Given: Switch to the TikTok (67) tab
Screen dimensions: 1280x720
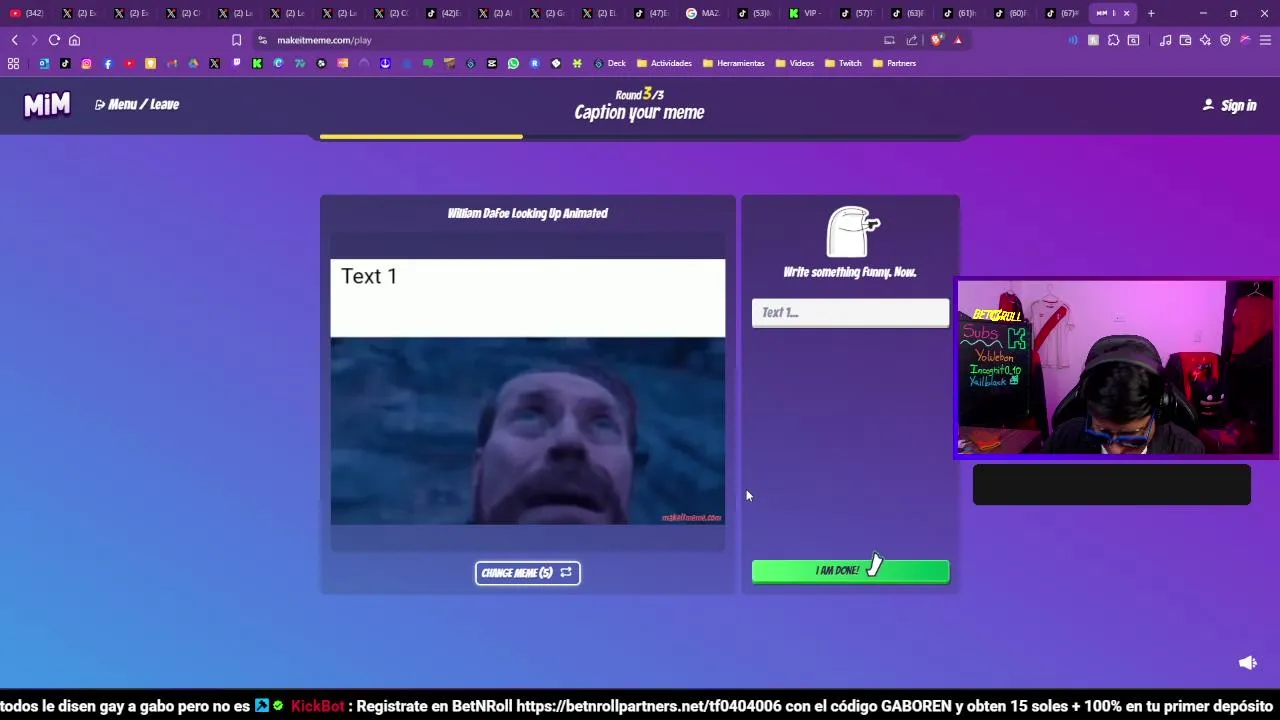Looking at the screenshot, I should point(1062,13).
